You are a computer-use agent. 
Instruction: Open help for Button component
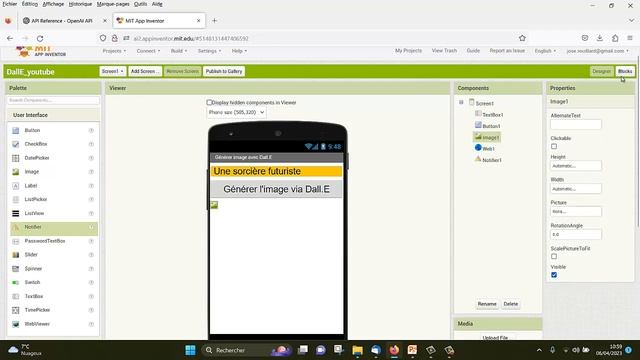coord(91,130)
